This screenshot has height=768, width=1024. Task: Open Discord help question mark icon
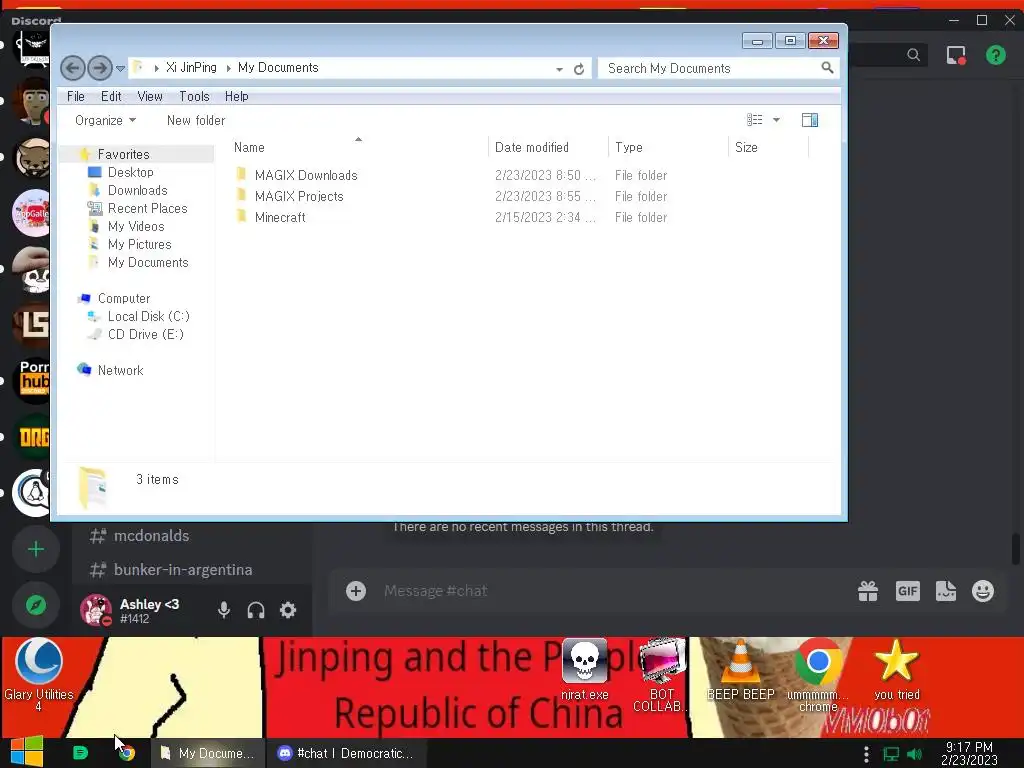[x=995, y=55]
